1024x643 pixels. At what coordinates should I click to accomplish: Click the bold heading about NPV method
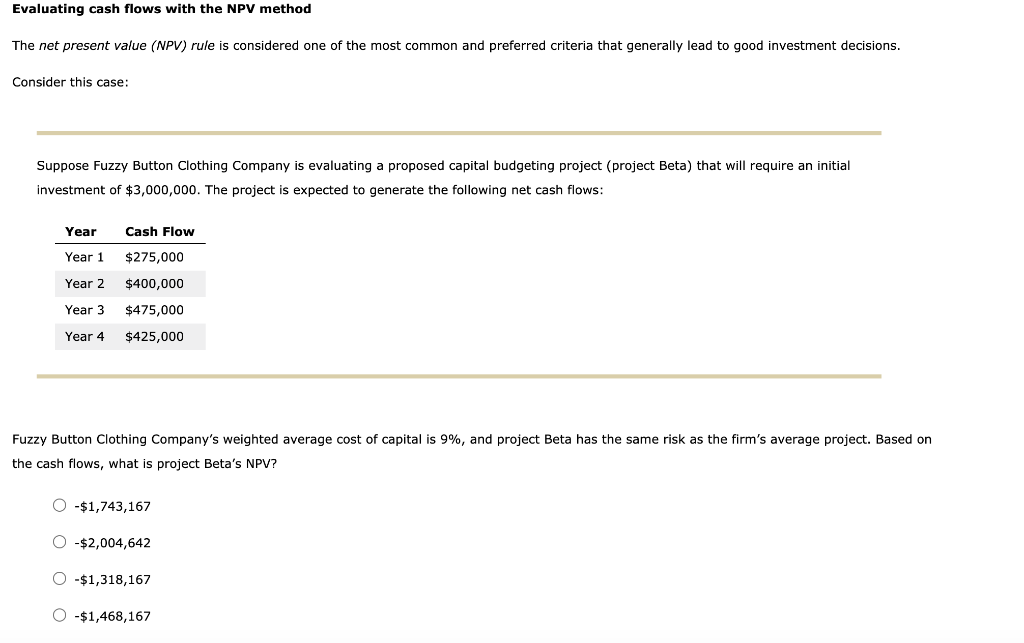(x=161, y=9)
